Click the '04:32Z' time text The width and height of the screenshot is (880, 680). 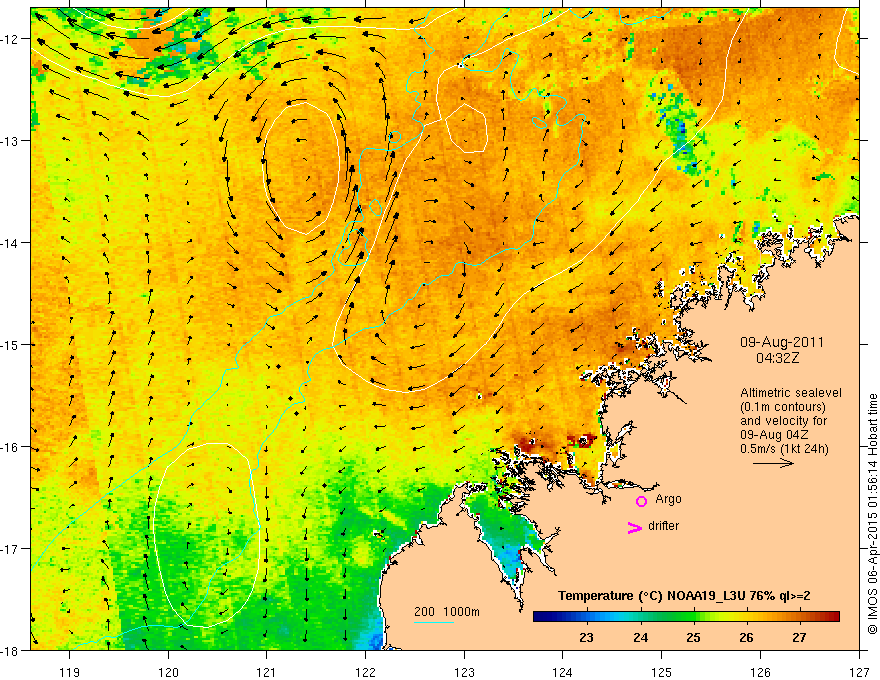[x=777, y=358]
